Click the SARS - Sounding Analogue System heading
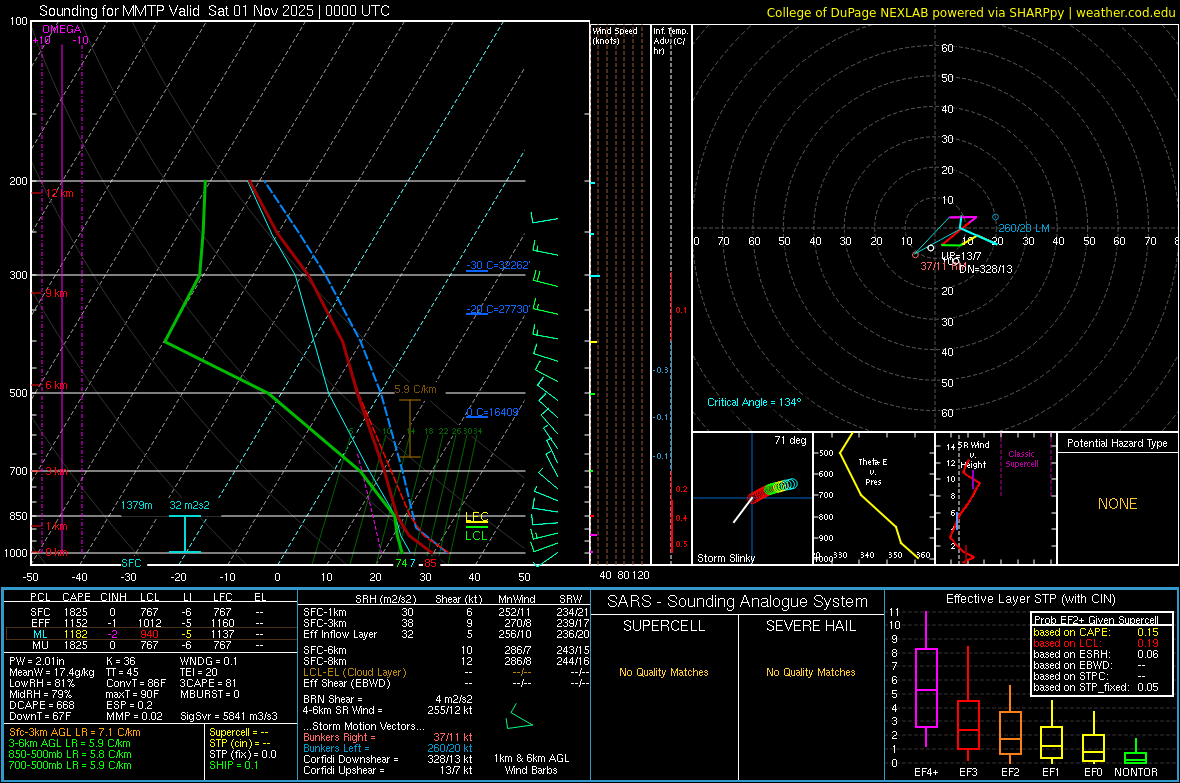 pos(738,602)
